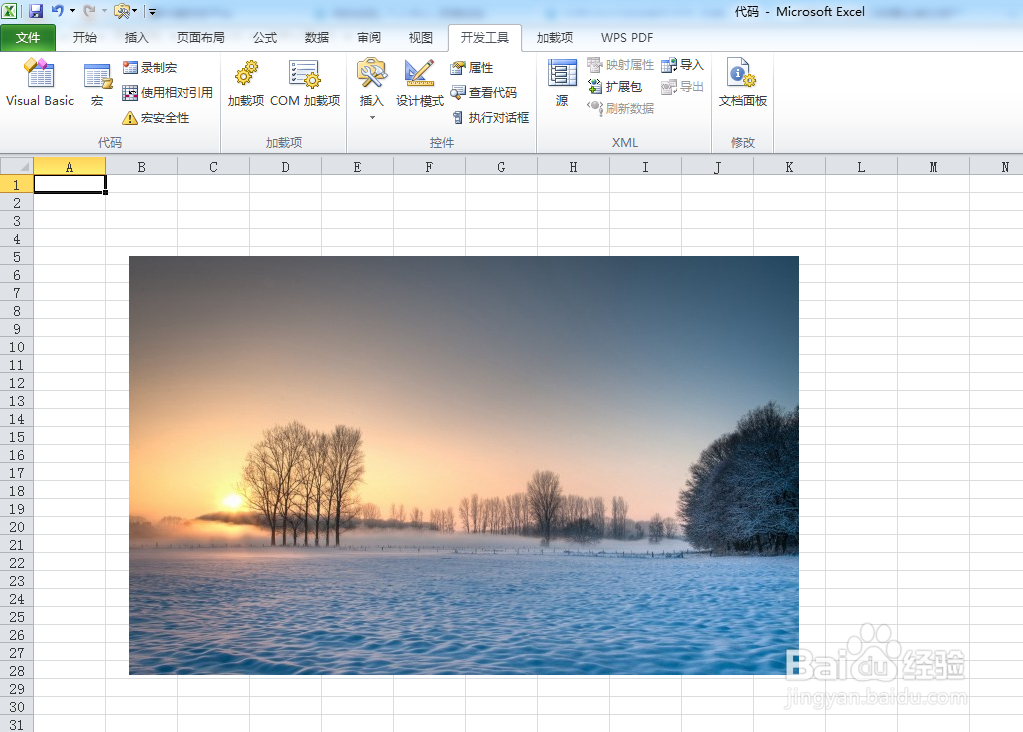Click Refresh Data (刷新数据)
The height and width of the screenshot is (732, 1023).
620,108
